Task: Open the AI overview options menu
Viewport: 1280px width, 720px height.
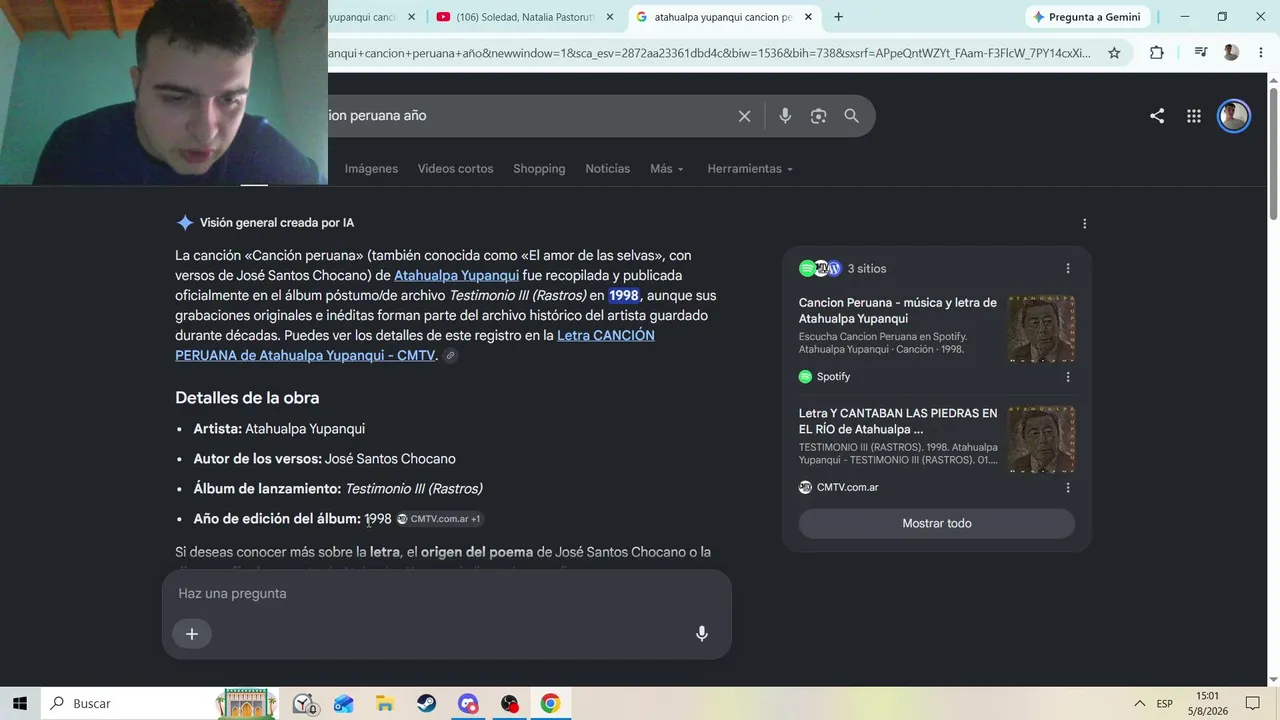Action: [x=1084, y=224]
